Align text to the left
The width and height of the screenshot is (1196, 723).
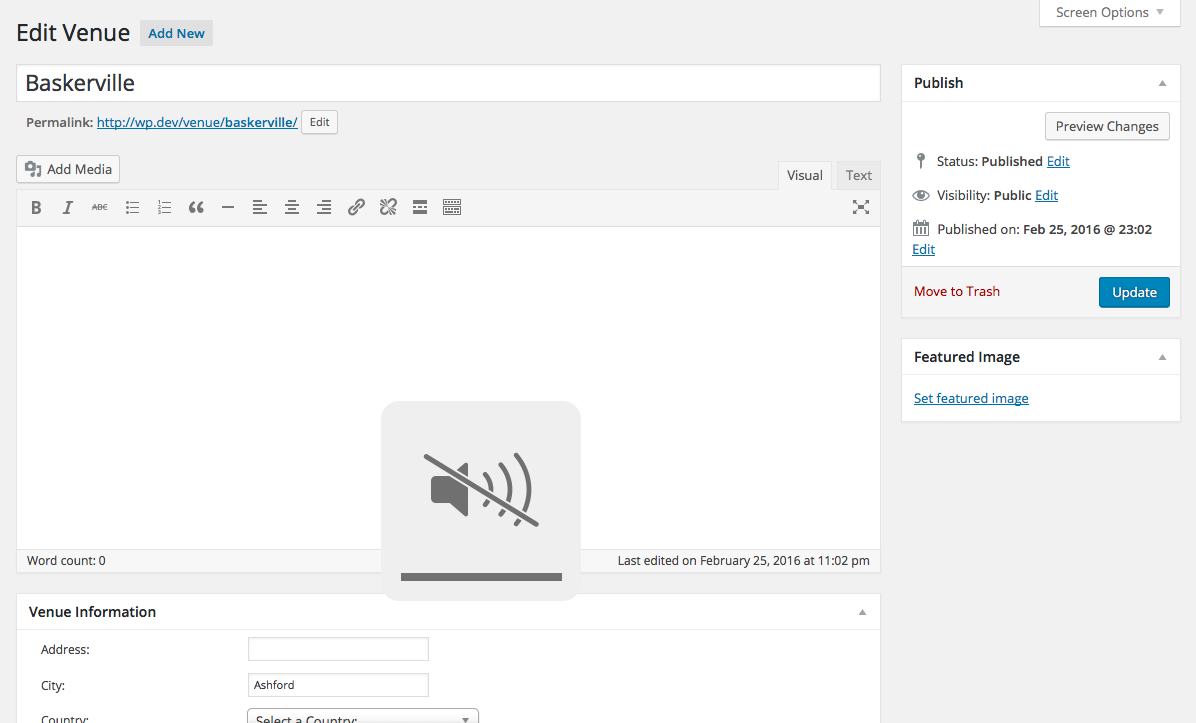pyautogui.click(x=260, y=208)
